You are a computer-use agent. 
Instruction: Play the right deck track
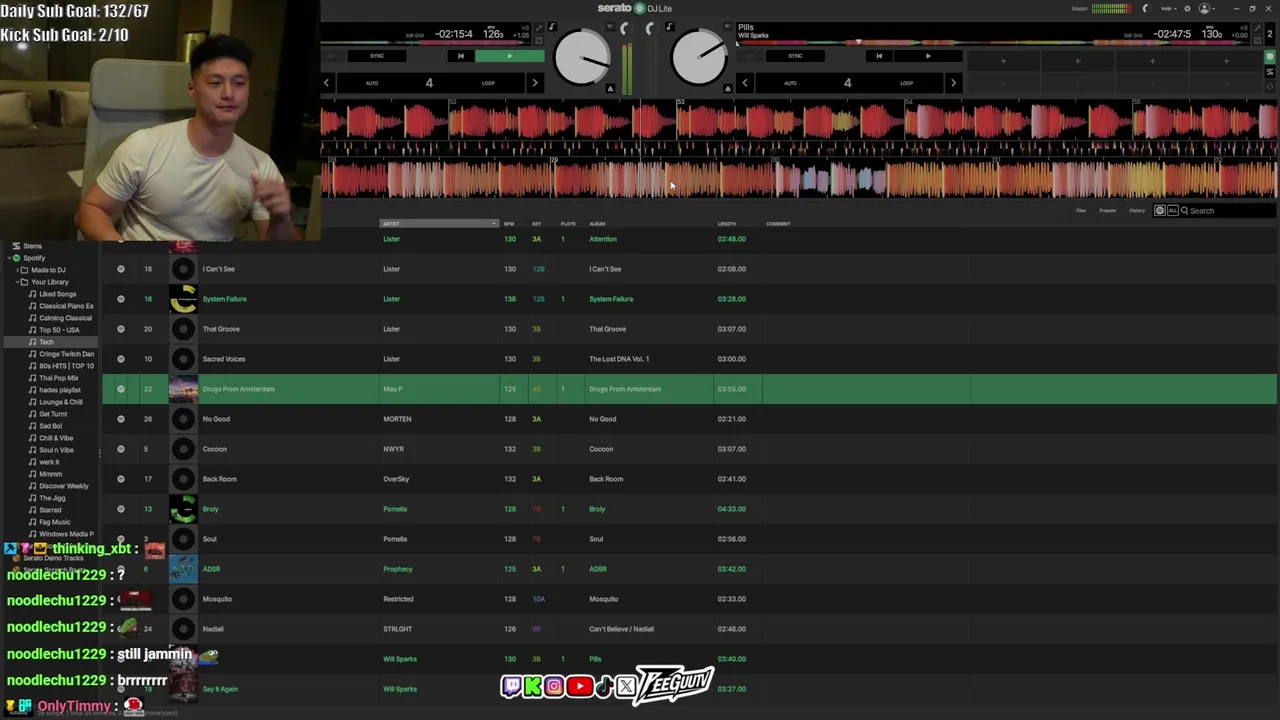(928, 56)
